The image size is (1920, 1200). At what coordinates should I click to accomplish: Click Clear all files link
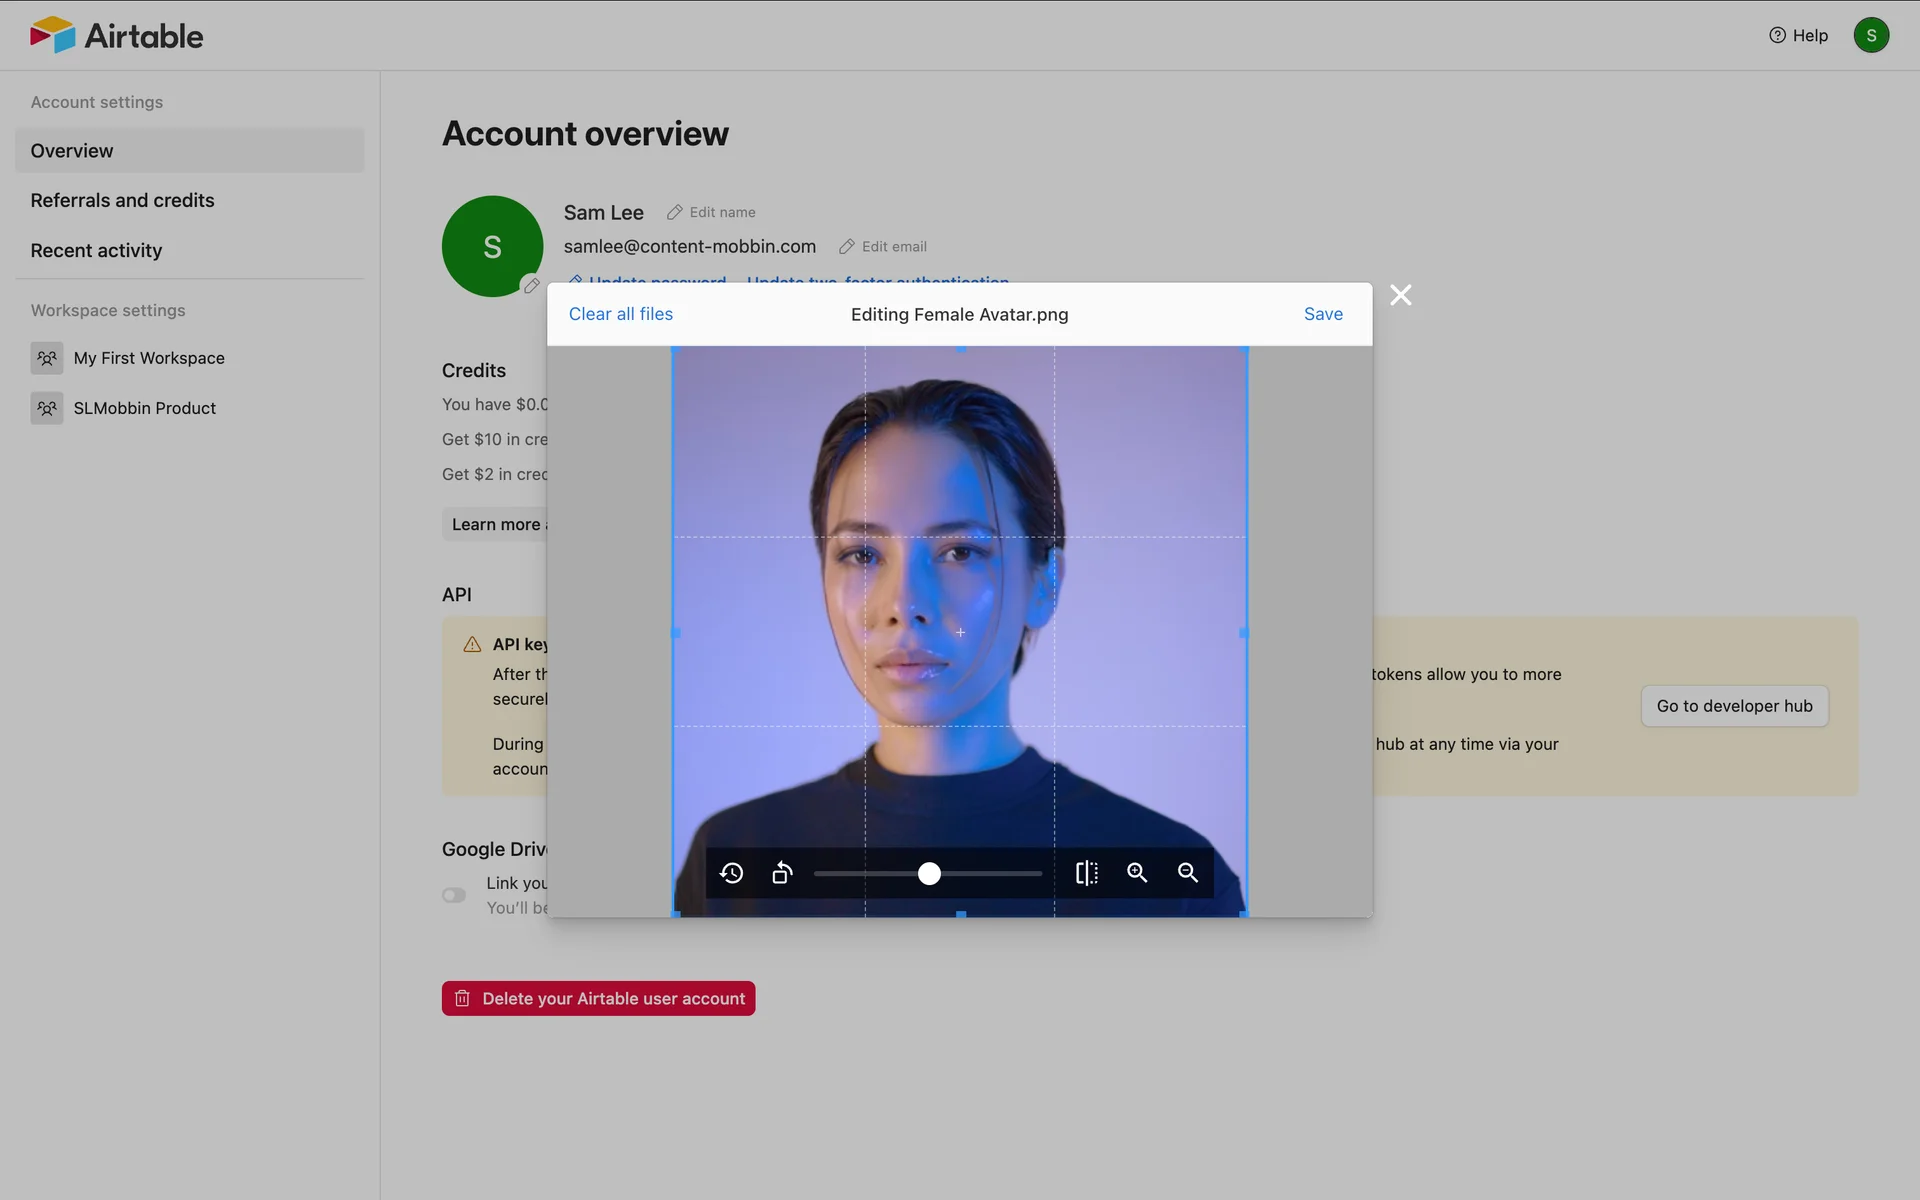620,314
